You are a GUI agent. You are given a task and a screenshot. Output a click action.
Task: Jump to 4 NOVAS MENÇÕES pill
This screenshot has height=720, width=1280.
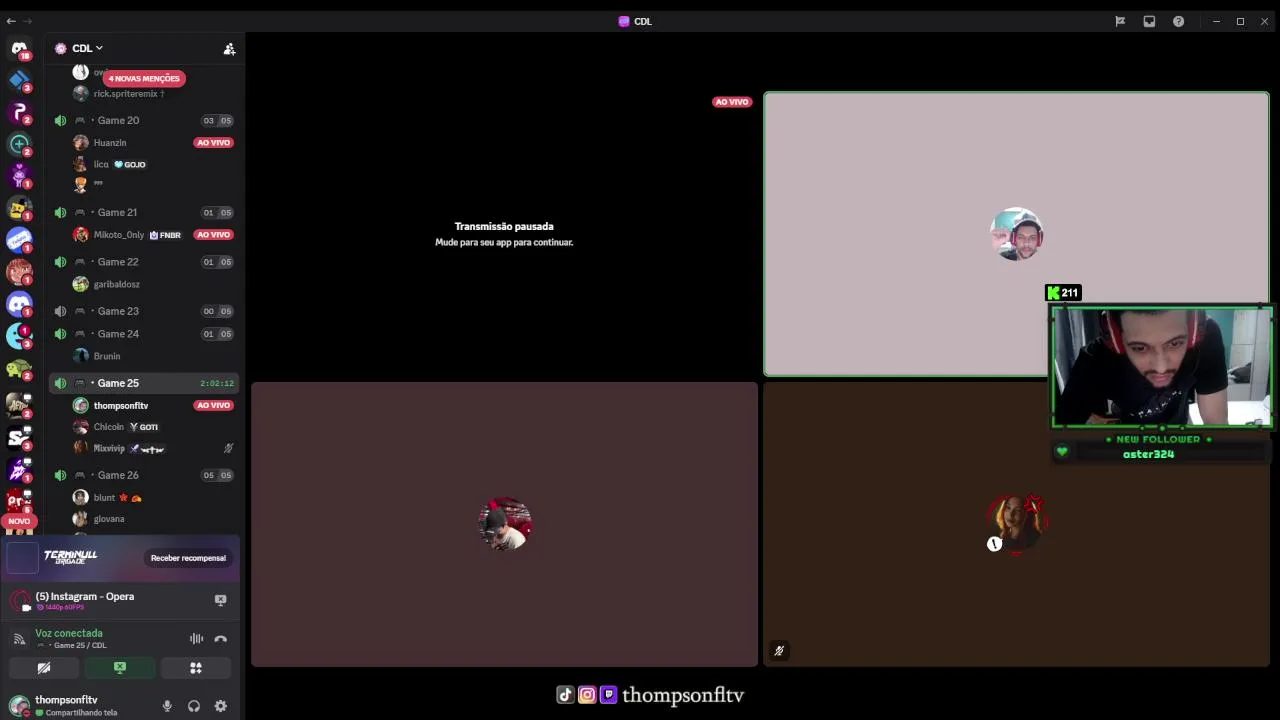(144, 78)
